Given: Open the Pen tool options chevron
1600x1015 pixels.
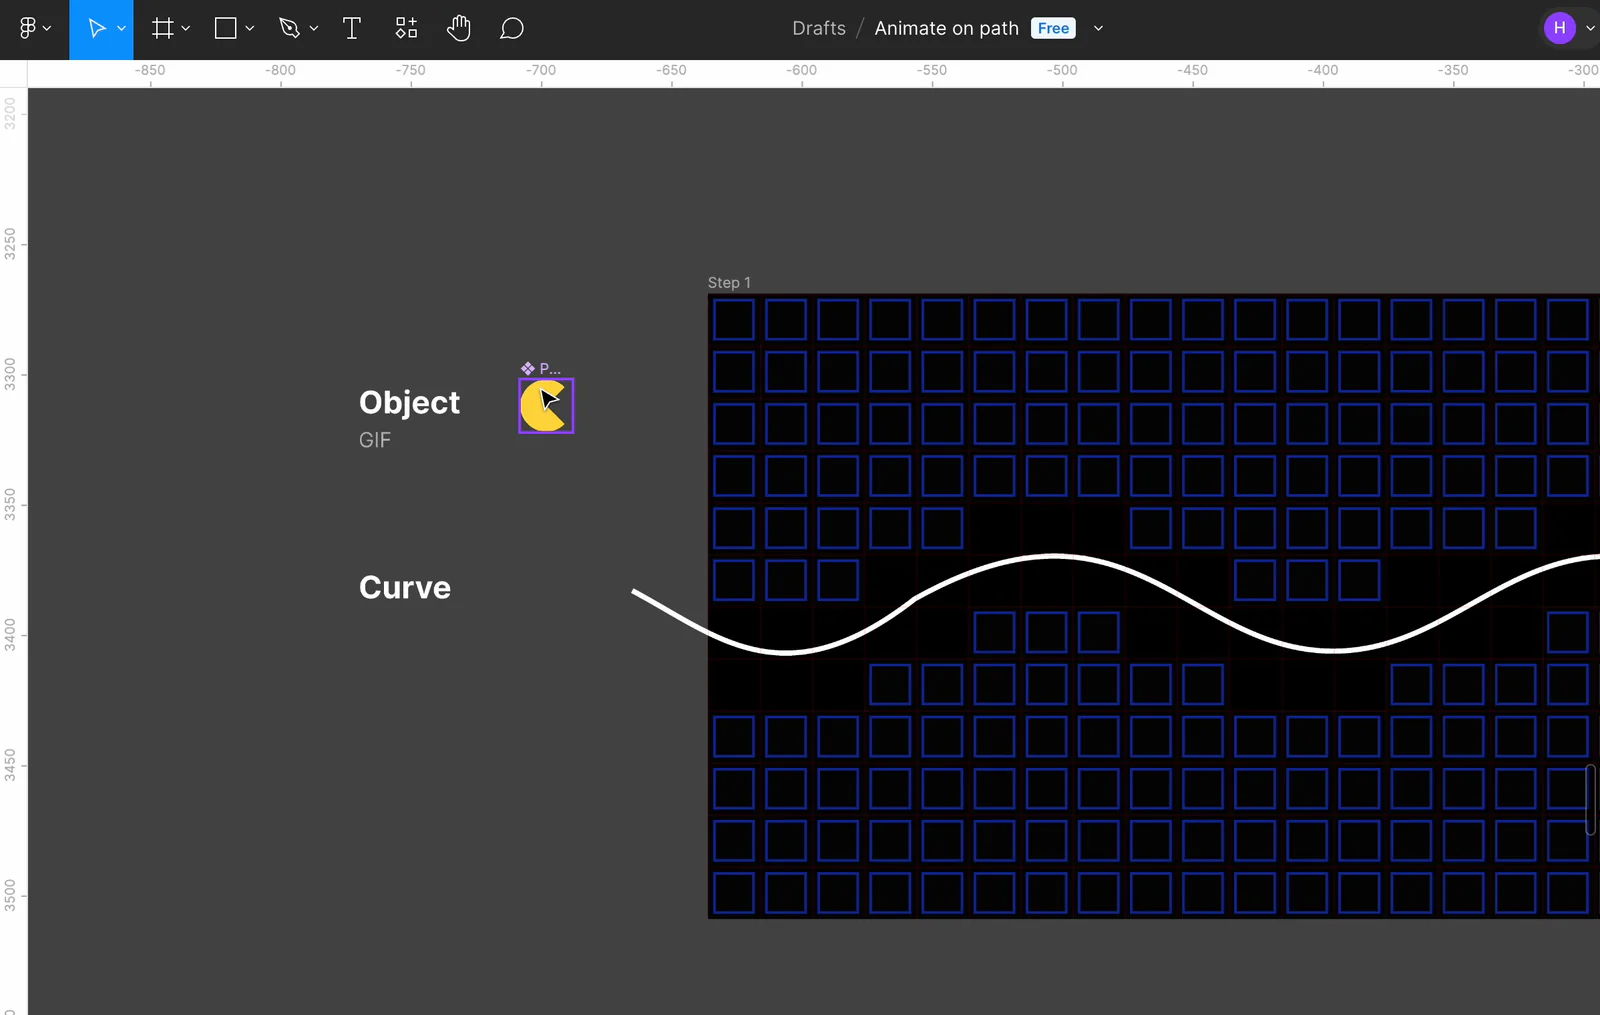Looking at the screenshot, I should (314, 29).
